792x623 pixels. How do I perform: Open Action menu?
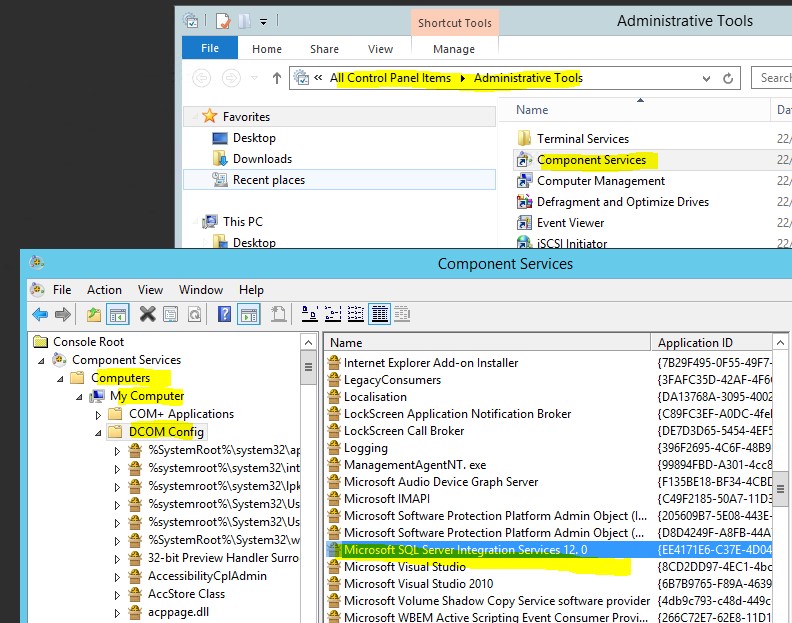pyautogui.click(x=104, y=290)
